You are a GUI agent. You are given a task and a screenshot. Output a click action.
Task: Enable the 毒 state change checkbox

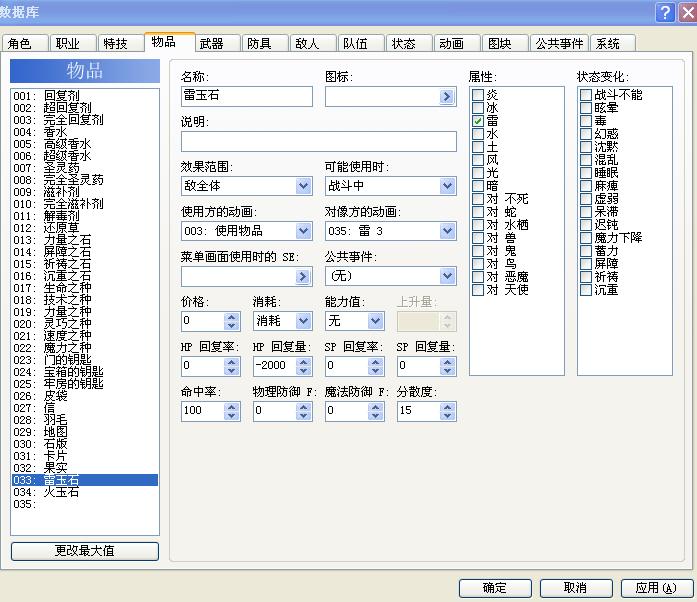pos(586,120)
